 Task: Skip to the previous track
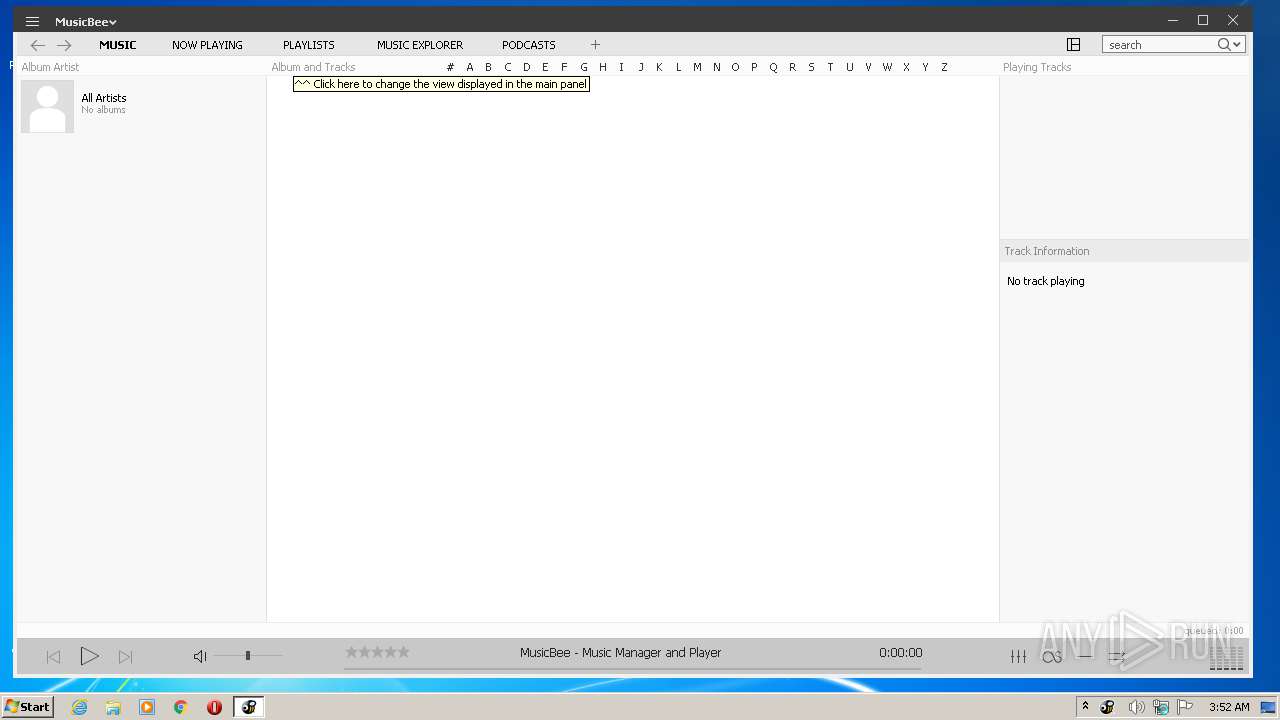54,657
